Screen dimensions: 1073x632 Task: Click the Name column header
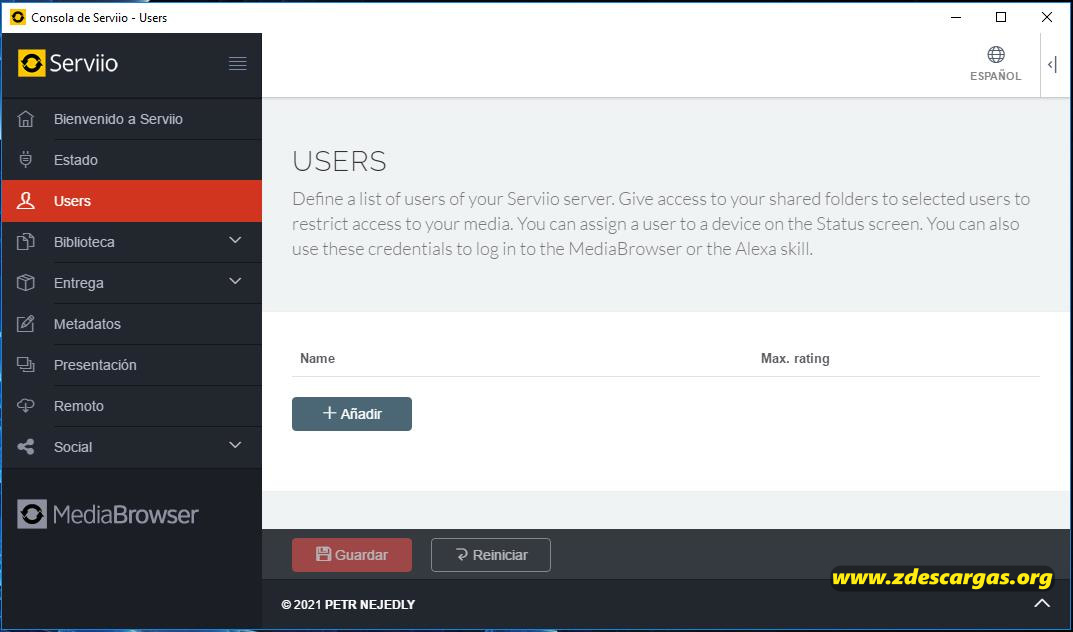(x=318, y=358)
